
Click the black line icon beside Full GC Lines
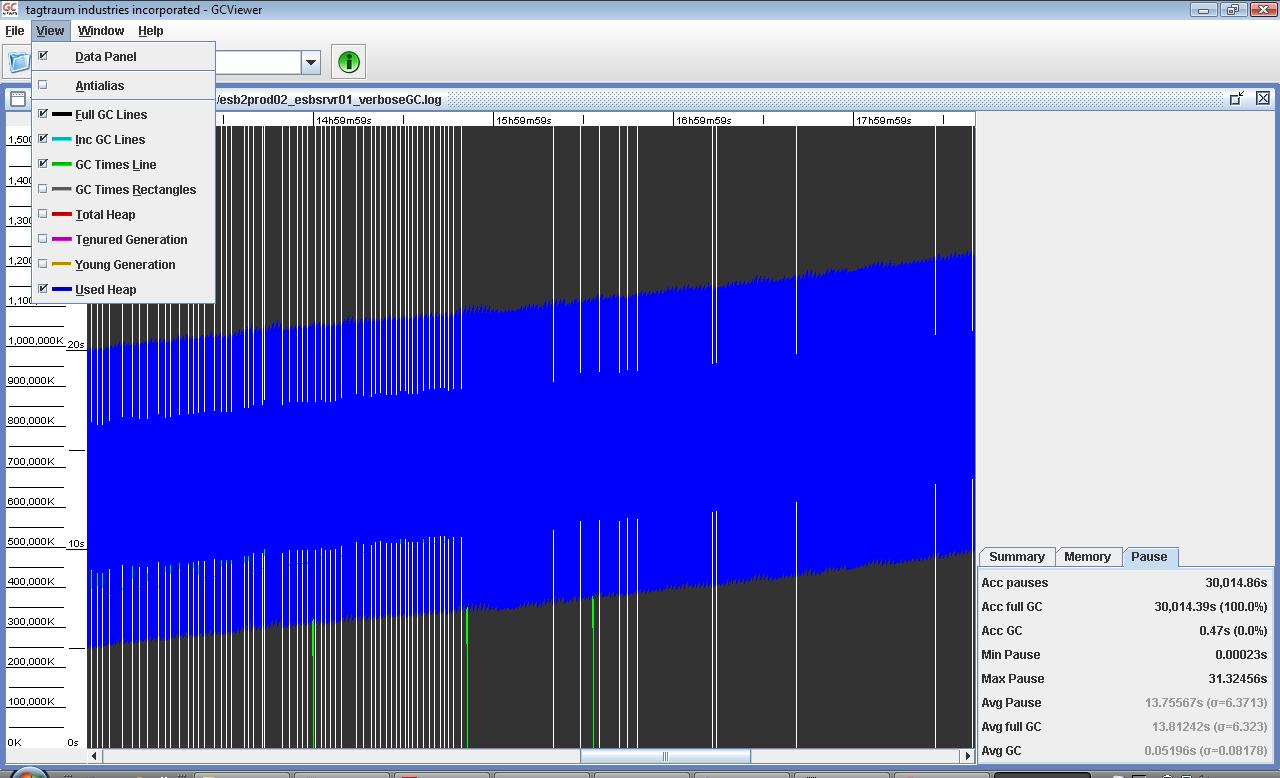[60, 115]
